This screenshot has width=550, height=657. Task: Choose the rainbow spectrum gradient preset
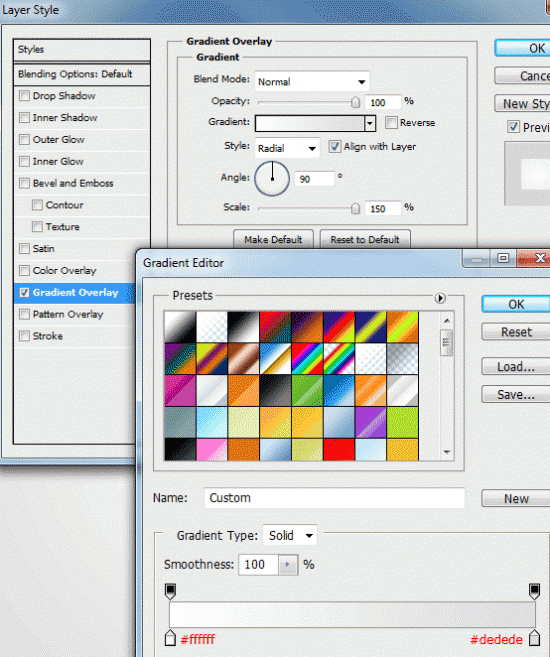(307, 359)
